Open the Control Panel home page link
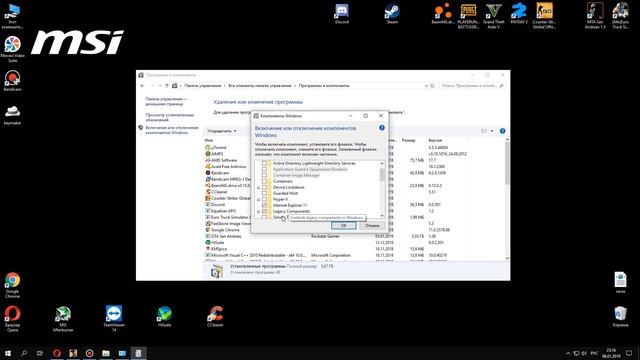This screenshot has width=640, height=360. click(166, 101)
